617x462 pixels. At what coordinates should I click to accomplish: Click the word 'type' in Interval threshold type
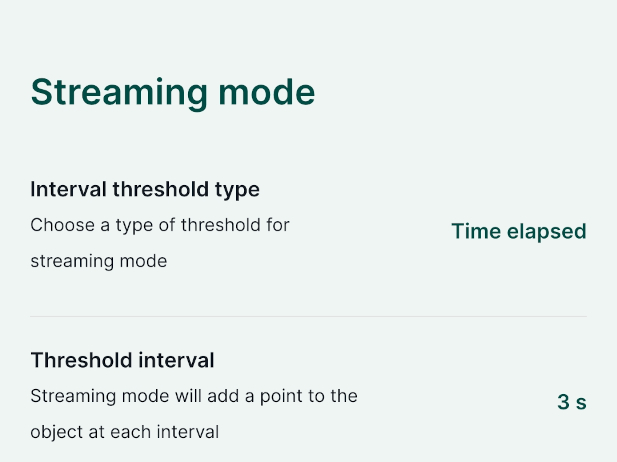pyautogui.click(x=239, y=189)
